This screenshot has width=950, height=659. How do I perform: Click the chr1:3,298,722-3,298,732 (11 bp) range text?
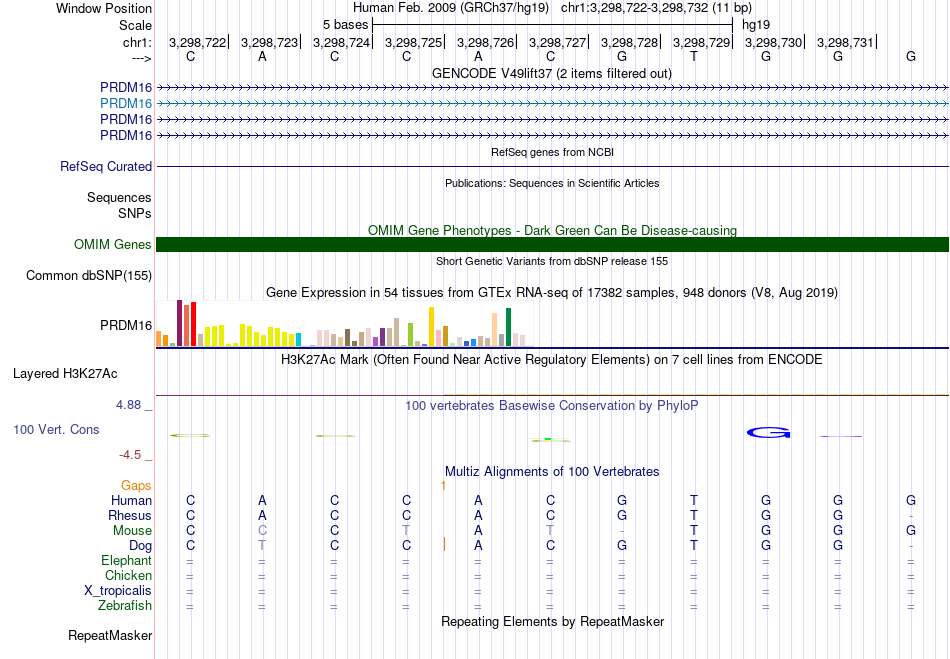pos(656,8)
